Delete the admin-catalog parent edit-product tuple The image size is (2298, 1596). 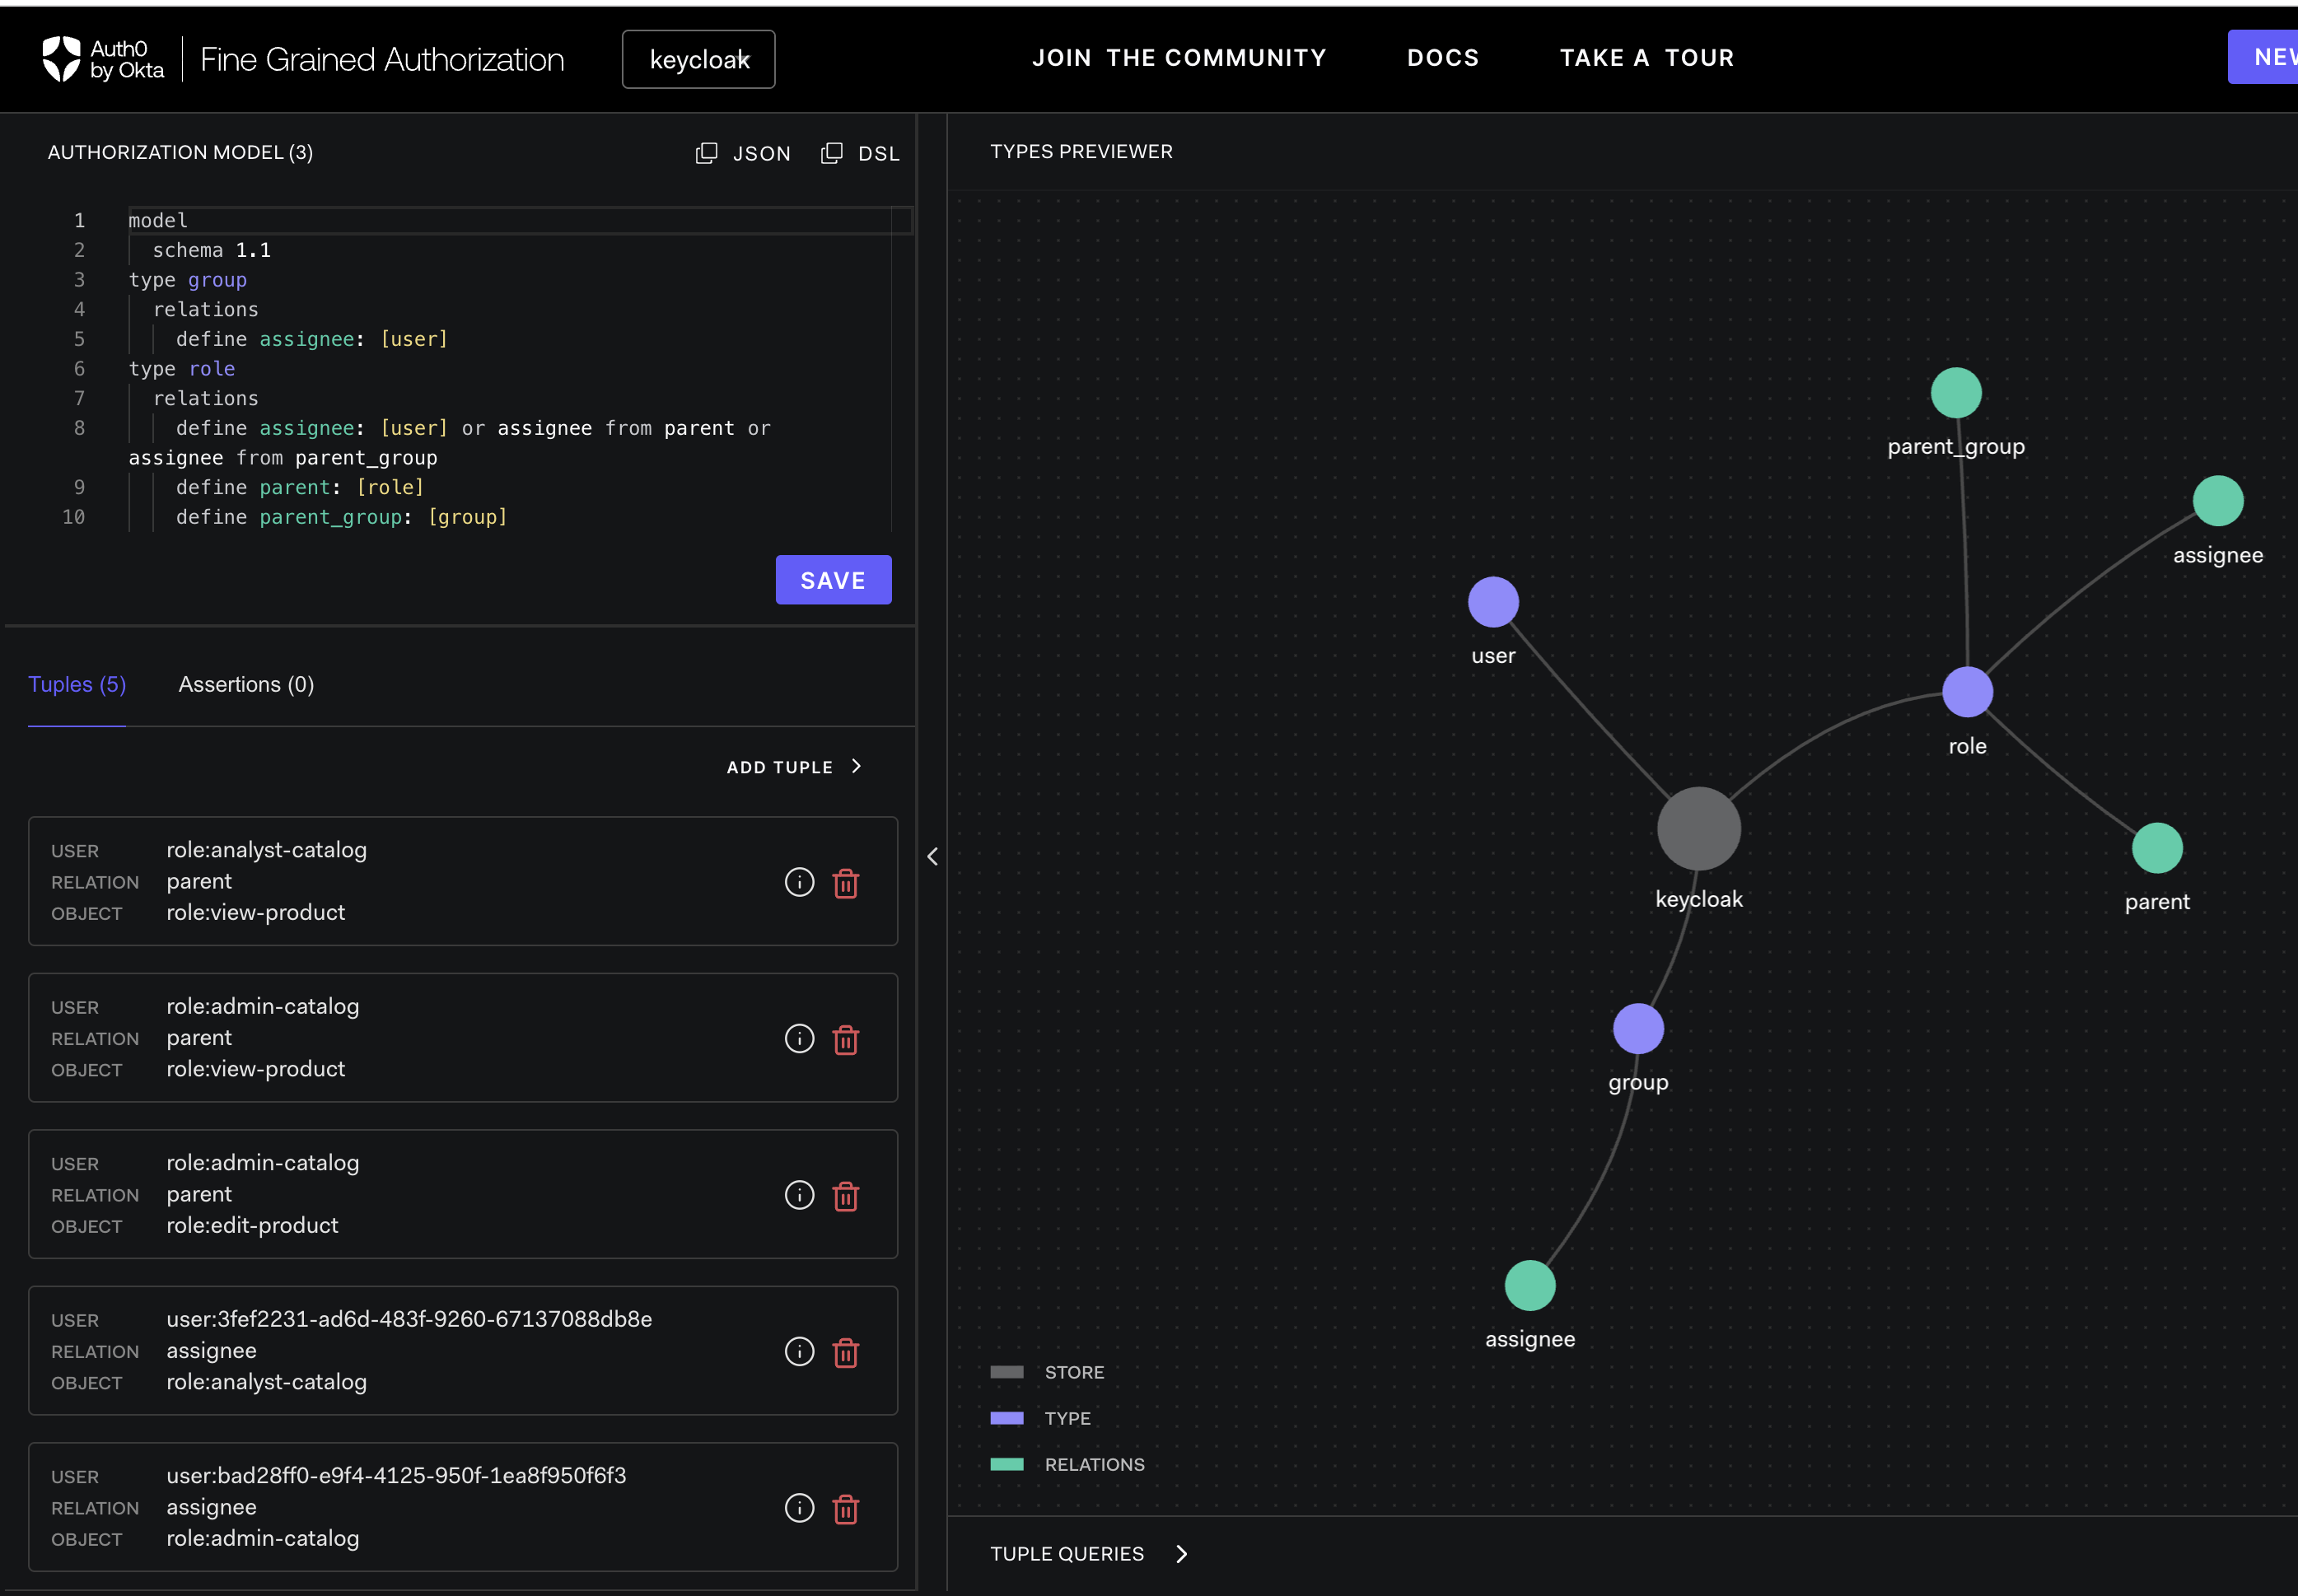tap(846, 1196)
